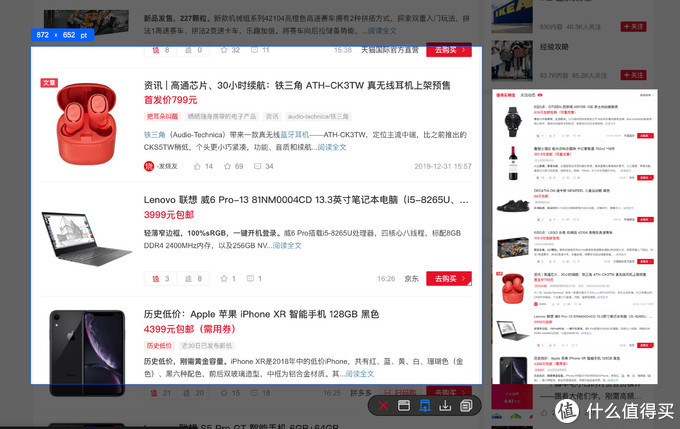Click the 872 x 652 pt size label
Viewport: 680px width, 429px height.
pyautogui.click(x=62, y=35)
